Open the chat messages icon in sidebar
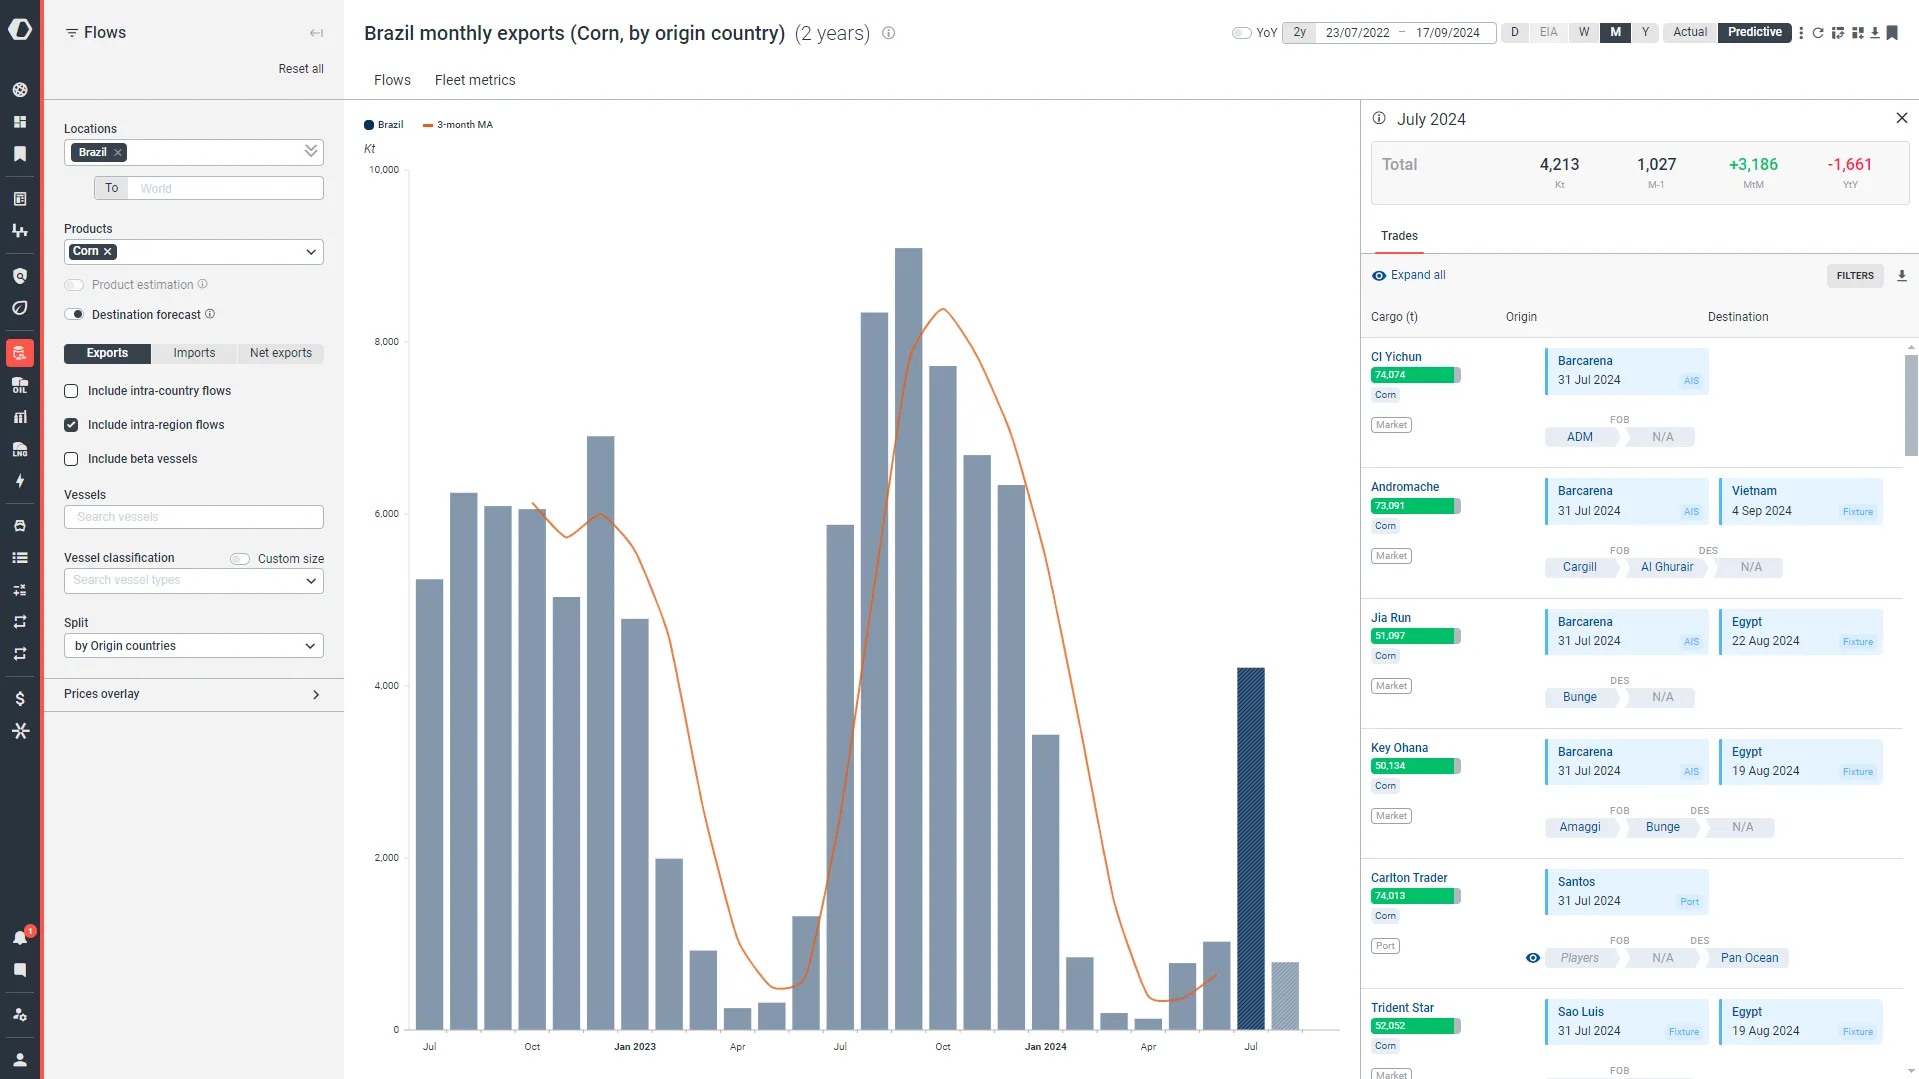This screenshot has height=1079, width=1919. pyautogui.click(x=20, y=970)
